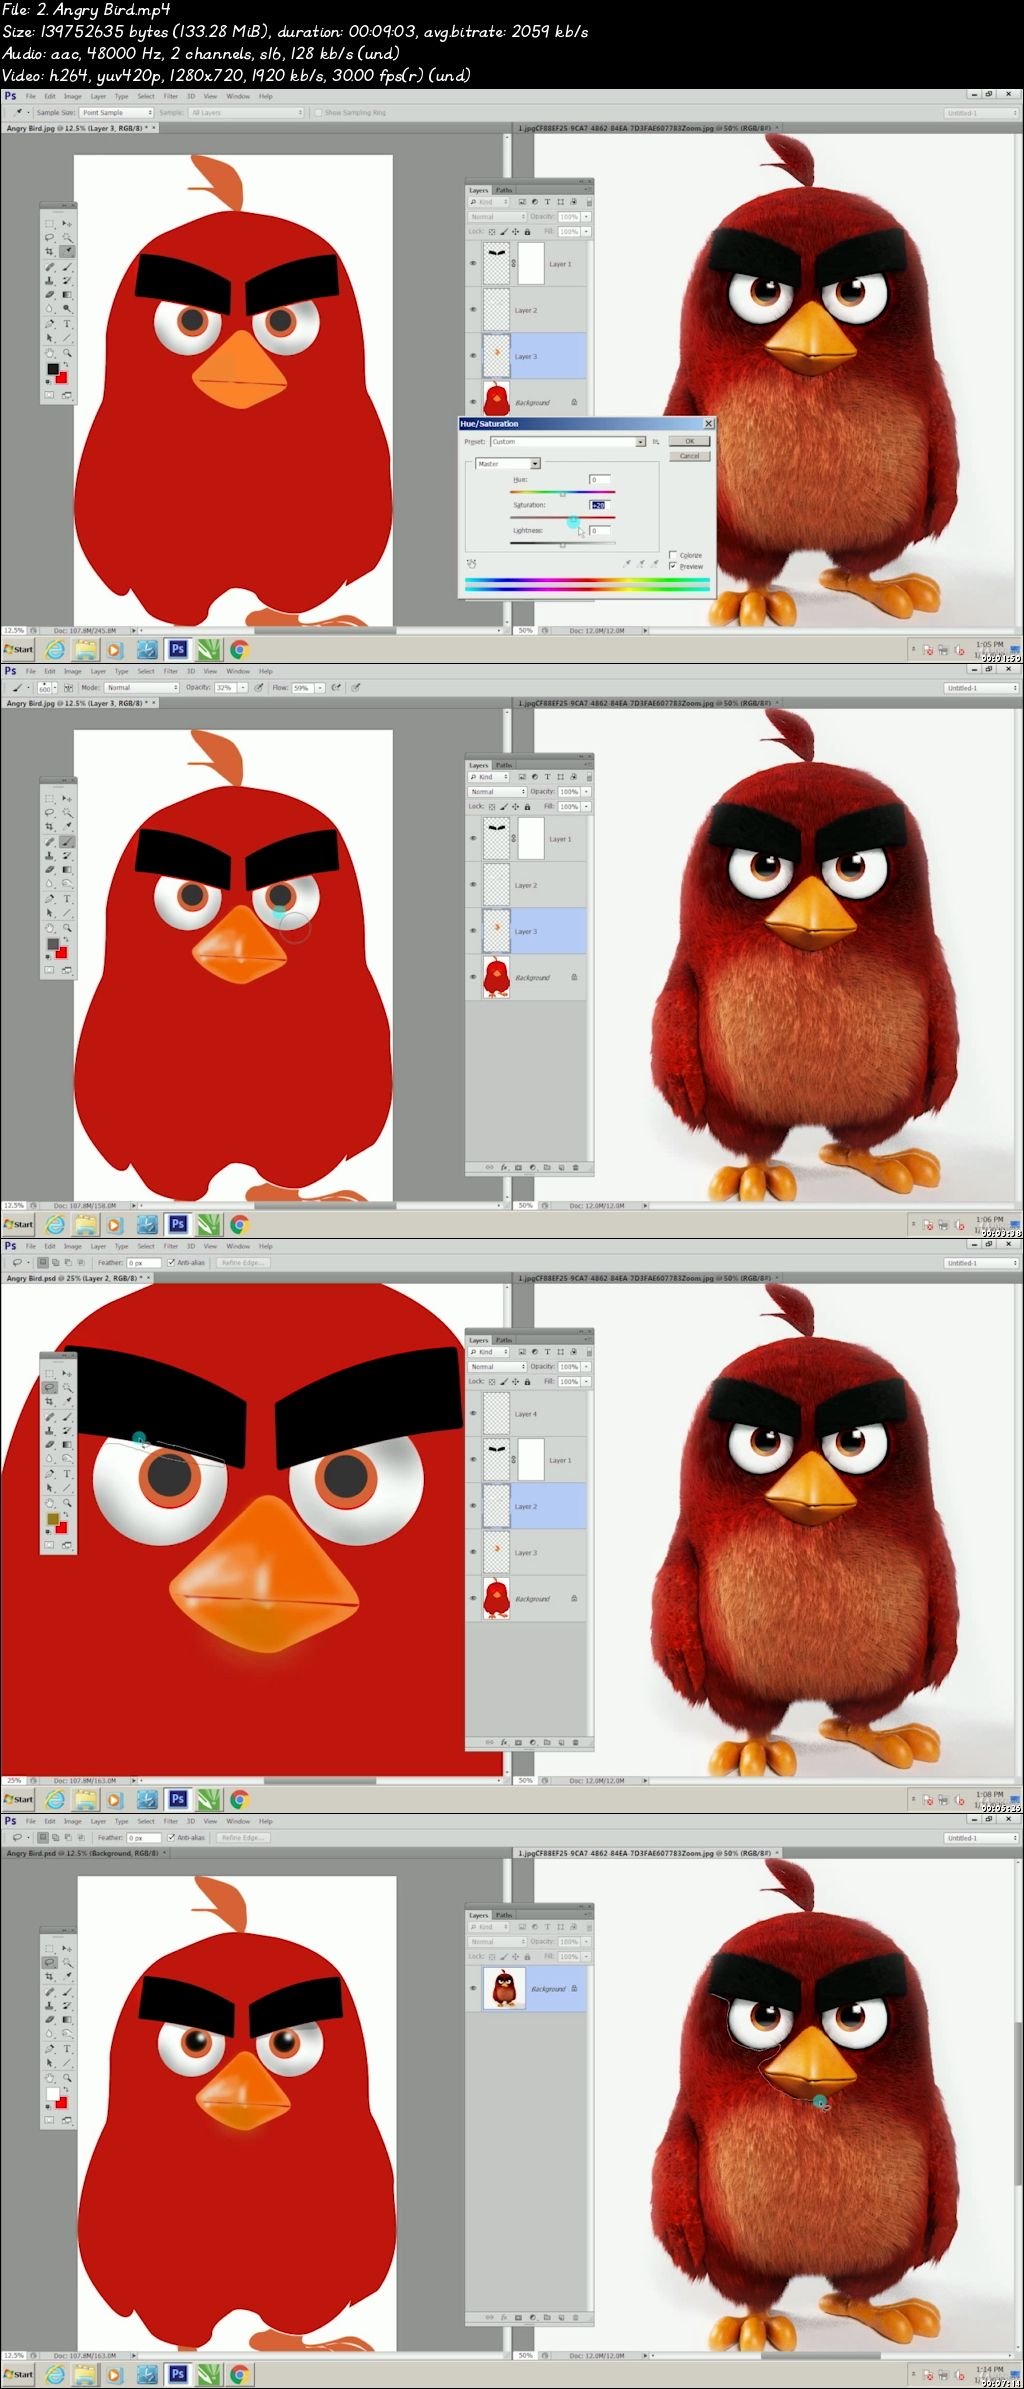Confirm Hue/Saturation dialog with OK

pyautogui.click(x=689, y=441)
